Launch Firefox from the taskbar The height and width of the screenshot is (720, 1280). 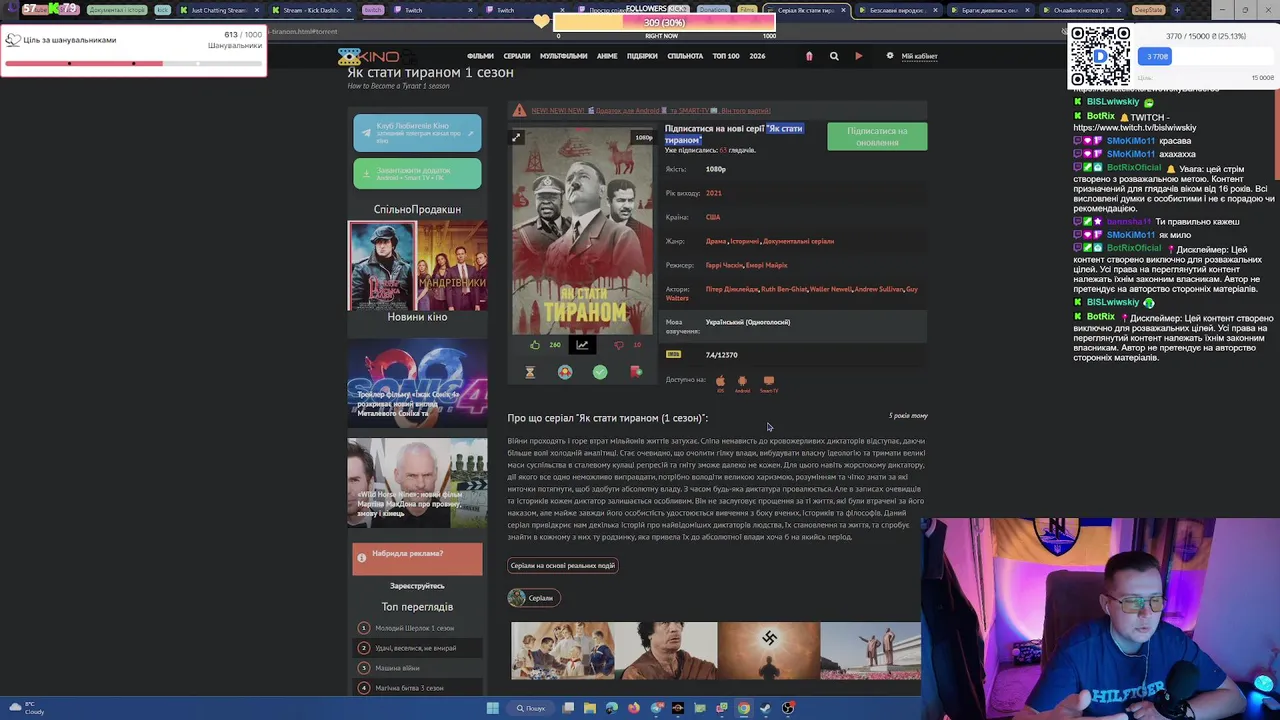click(x=634, y=708)
